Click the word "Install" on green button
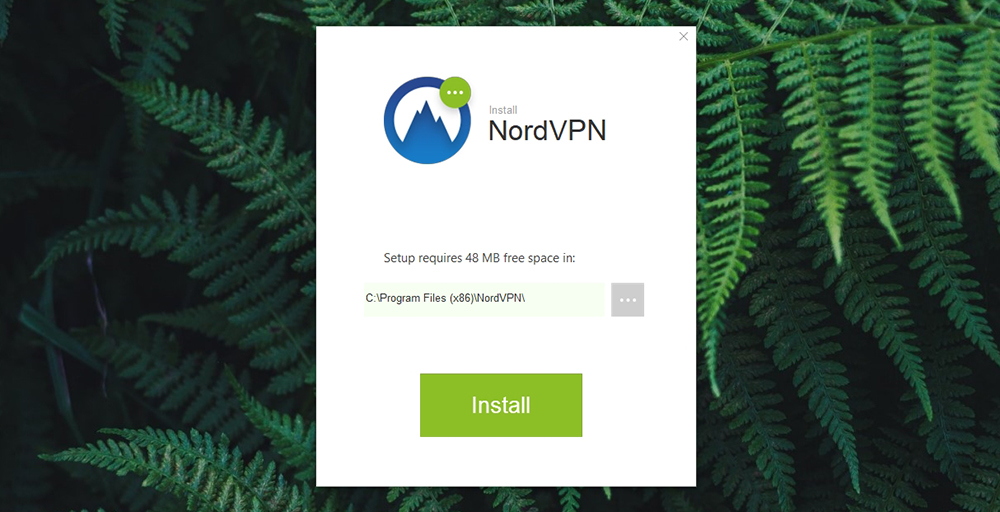This screenshot has width=1000, height=512. (501, 406)
